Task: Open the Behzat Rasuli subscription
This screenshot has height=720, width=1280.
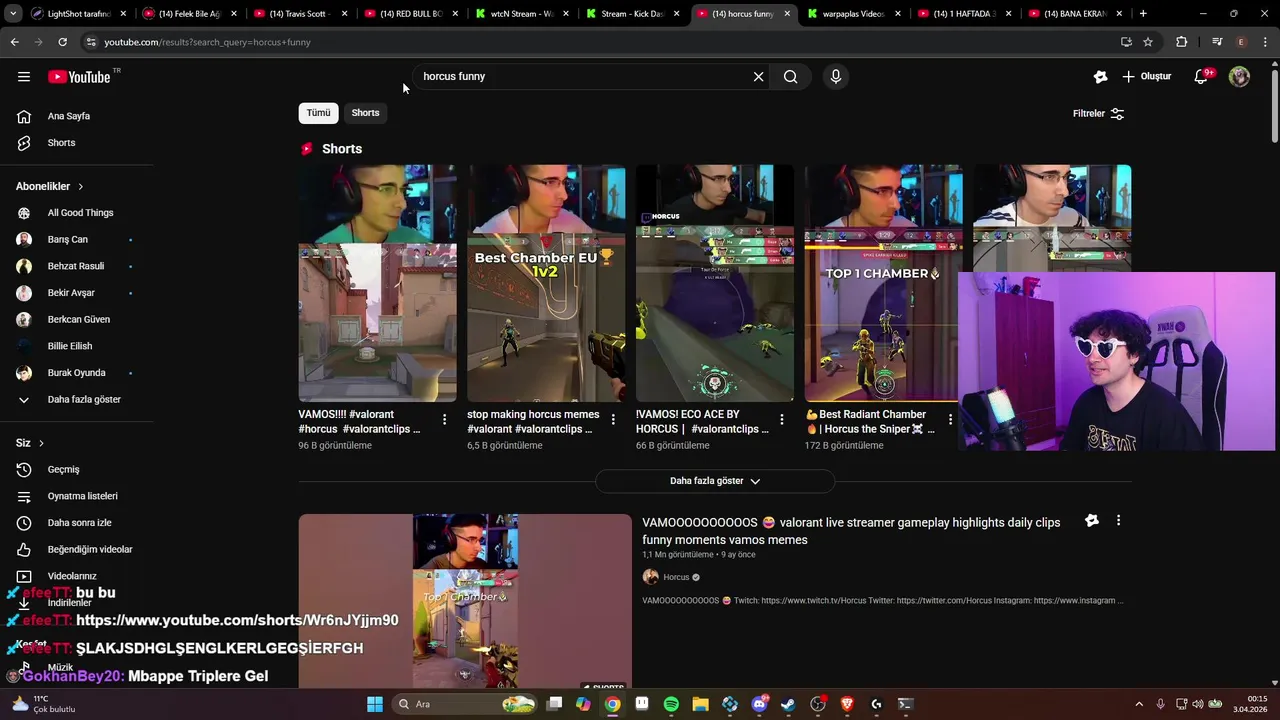Action: [x=77, y=266]
